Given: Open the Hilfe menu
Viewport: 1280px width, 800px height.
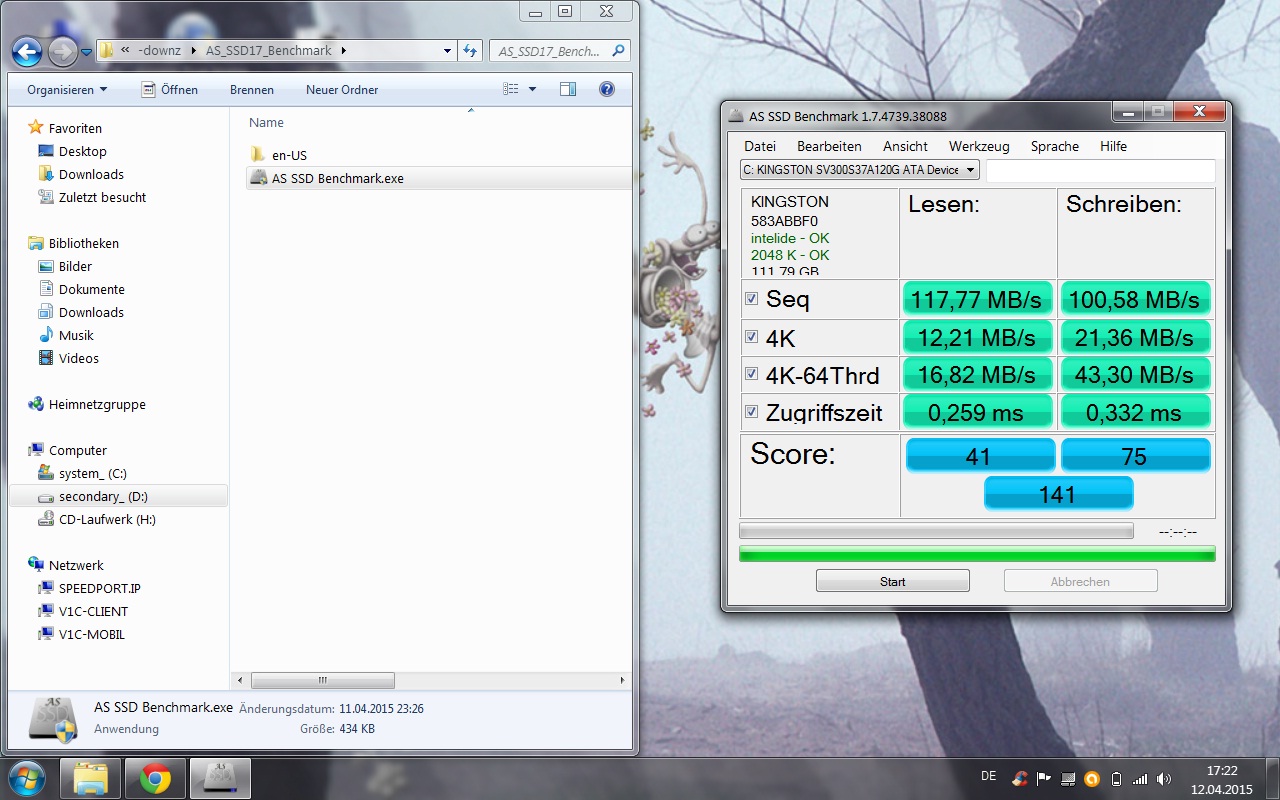Looking at the screenshot, I should point(1113,146).
